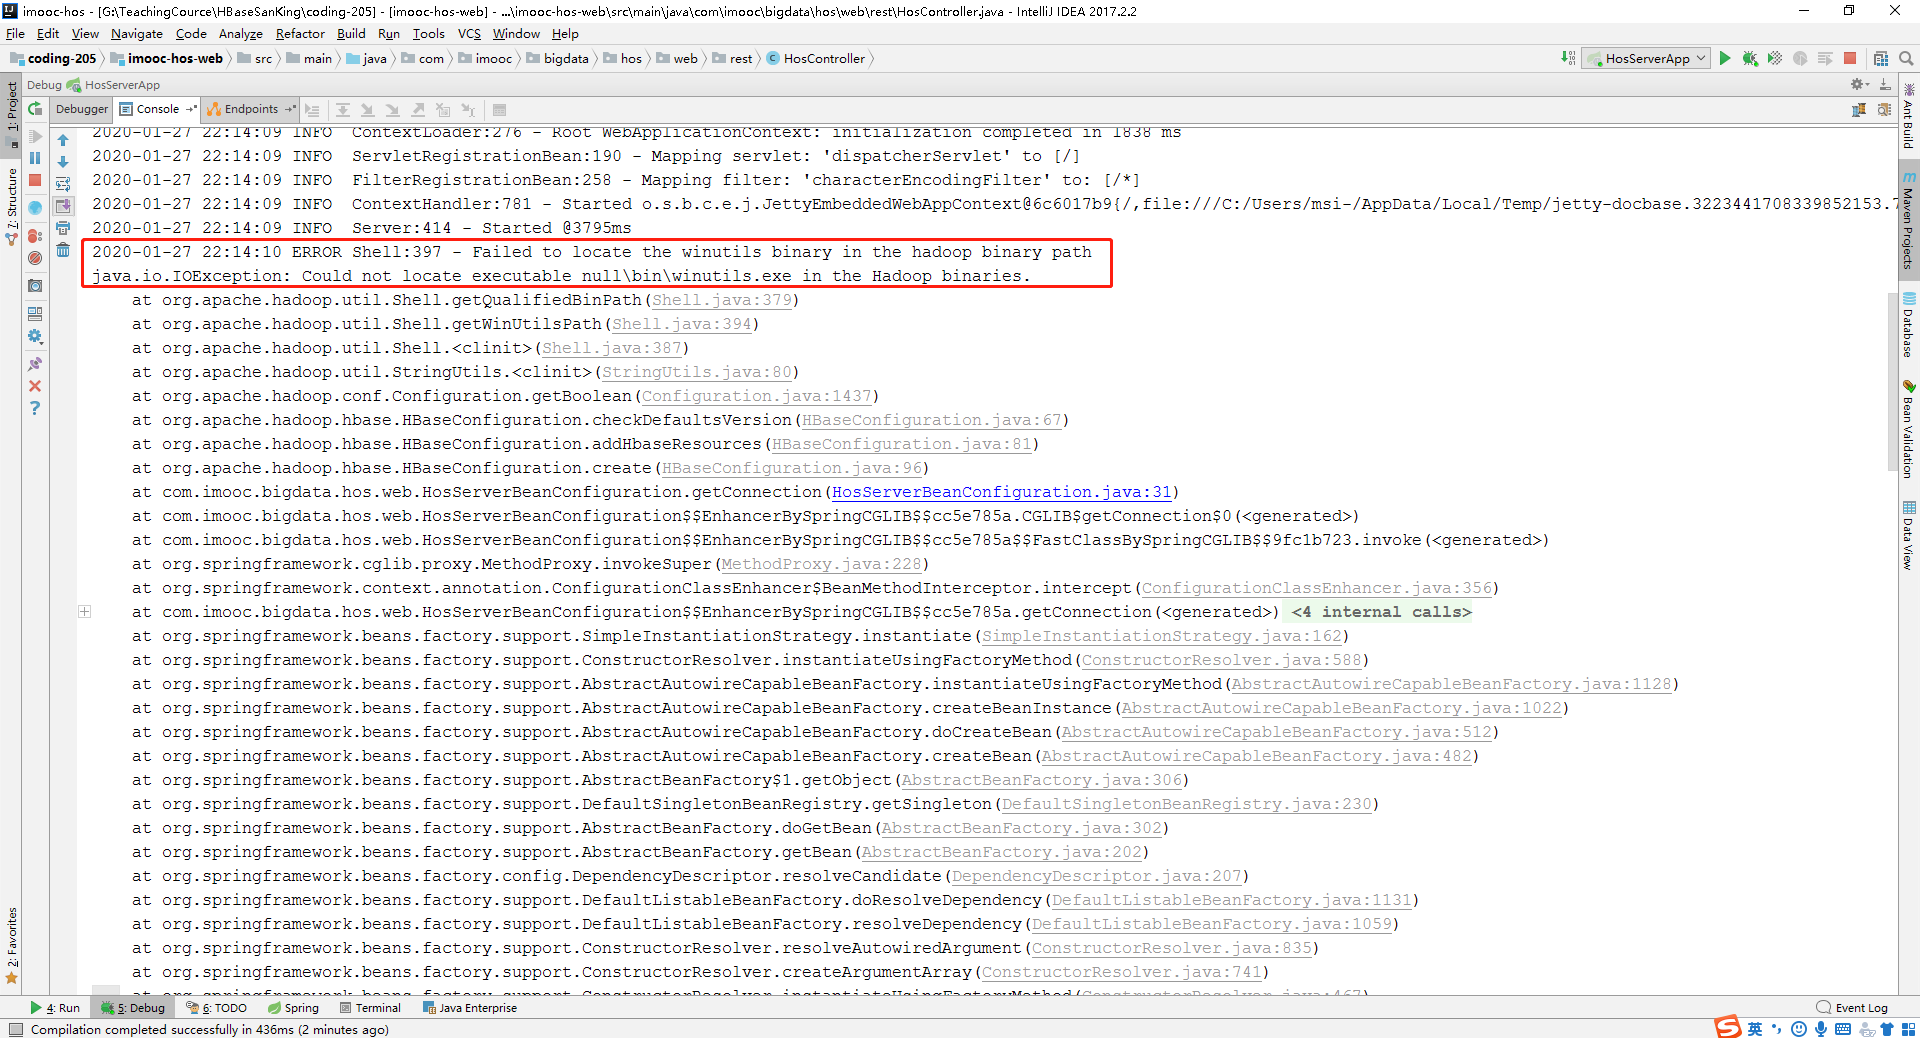
Task: Hide the Debug tool window
Action: click(1884, 85)
